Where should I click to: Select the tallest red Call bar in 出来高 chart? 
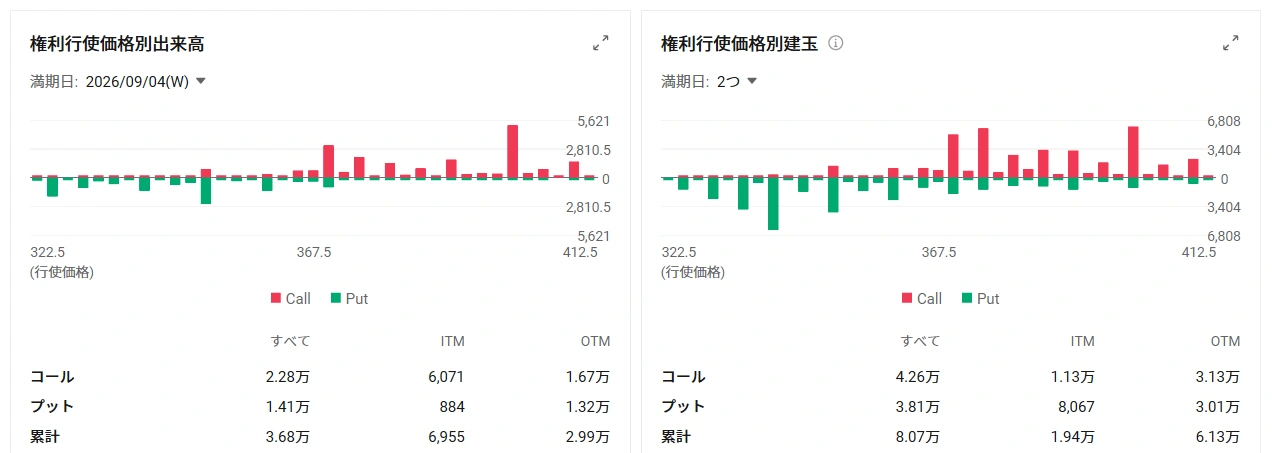[x=513, y=152]
